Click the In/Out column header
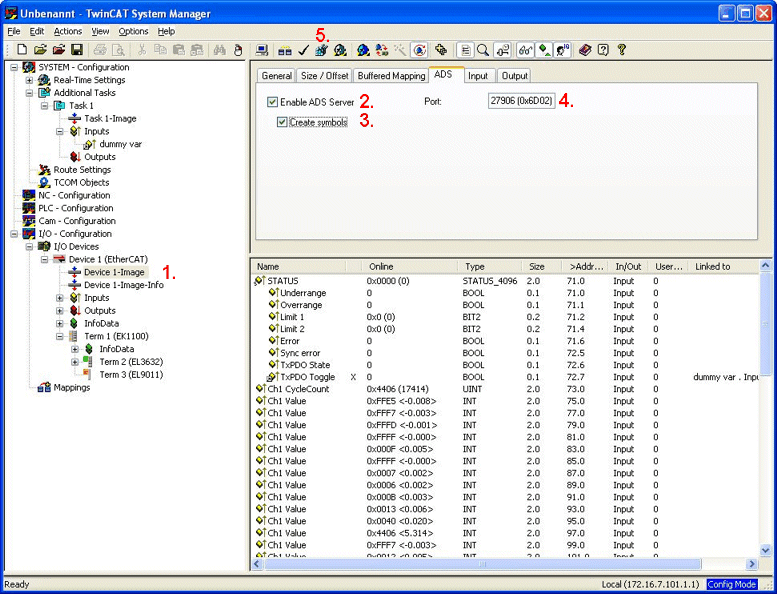This screenshot has width=777, height=594. click(628, 267)
